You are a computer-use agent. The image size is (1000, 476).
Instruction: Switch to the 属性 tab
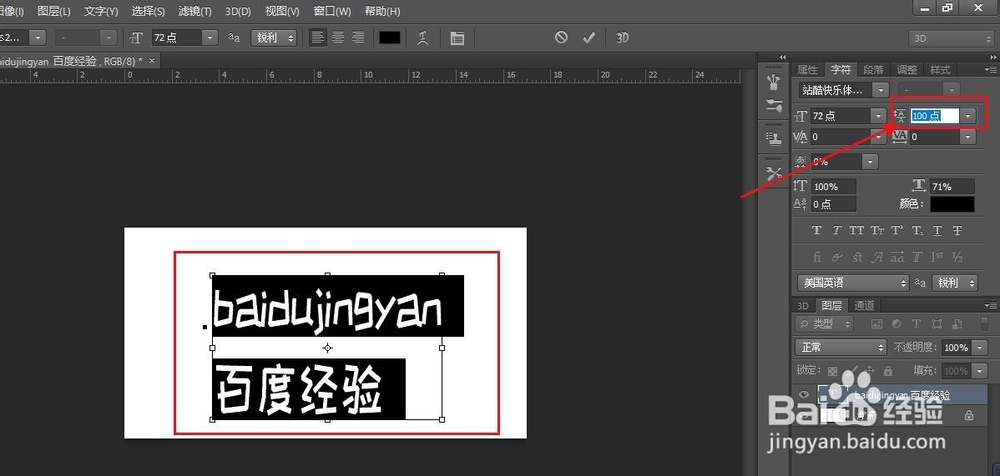click(807, 70)
